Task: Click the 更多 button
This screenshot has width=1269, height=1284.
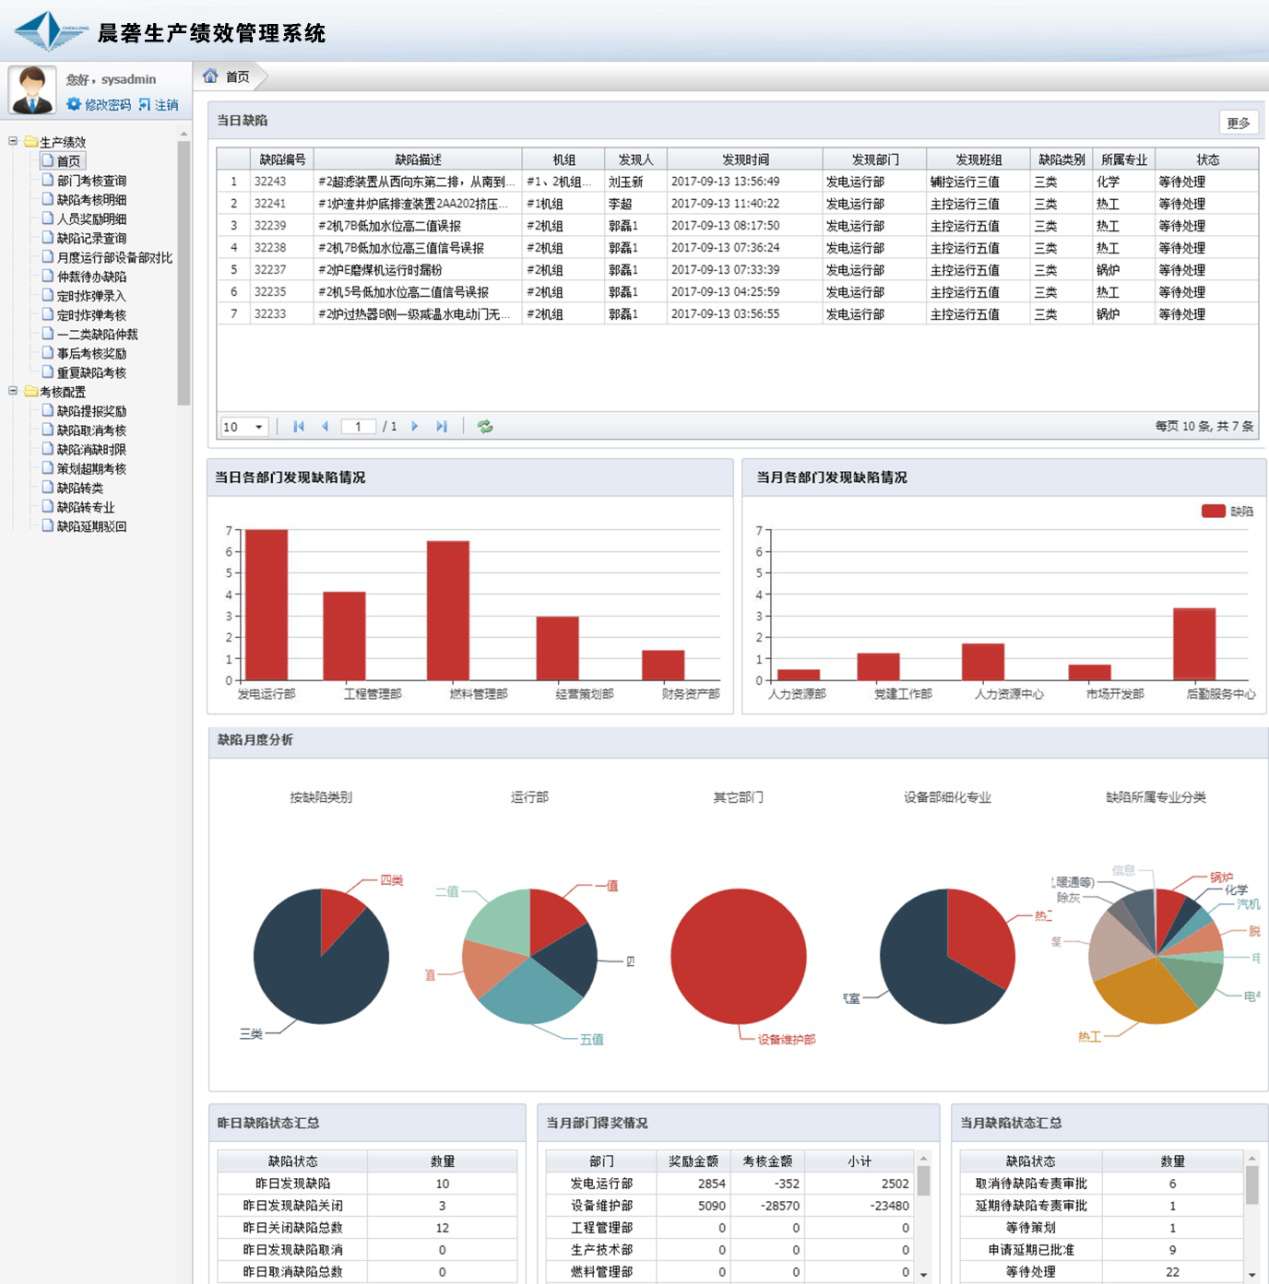Action: pos(1238,122)
